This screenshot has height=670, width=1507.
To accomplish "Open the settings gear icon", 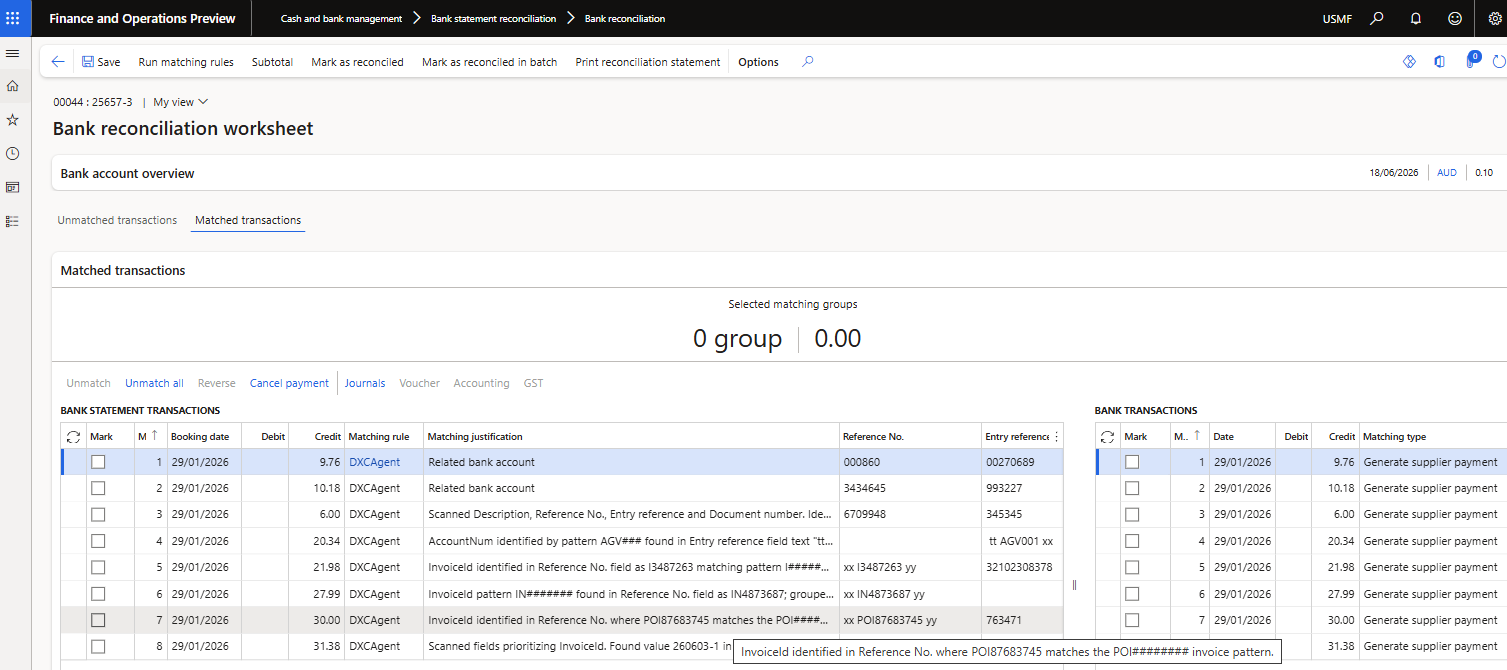I will point(1495,18).
